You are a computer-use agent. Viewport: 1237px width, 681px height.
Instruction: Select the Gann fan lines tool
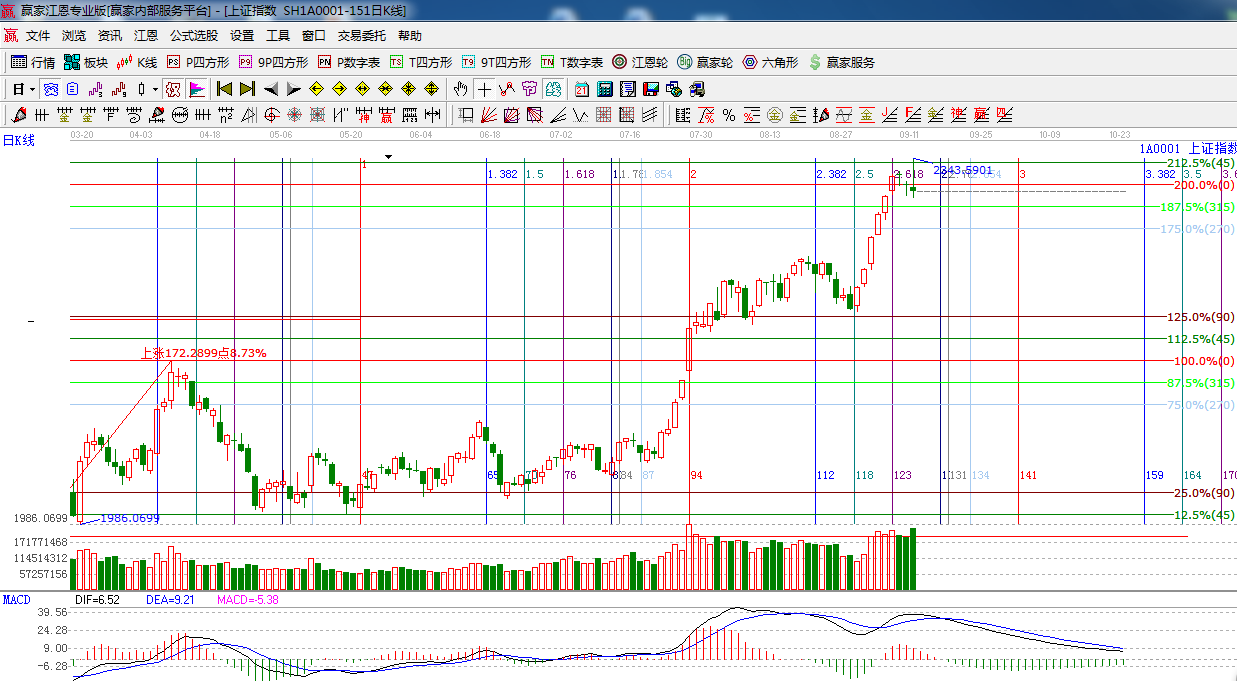pyautogui.click(x=489, y=115)
